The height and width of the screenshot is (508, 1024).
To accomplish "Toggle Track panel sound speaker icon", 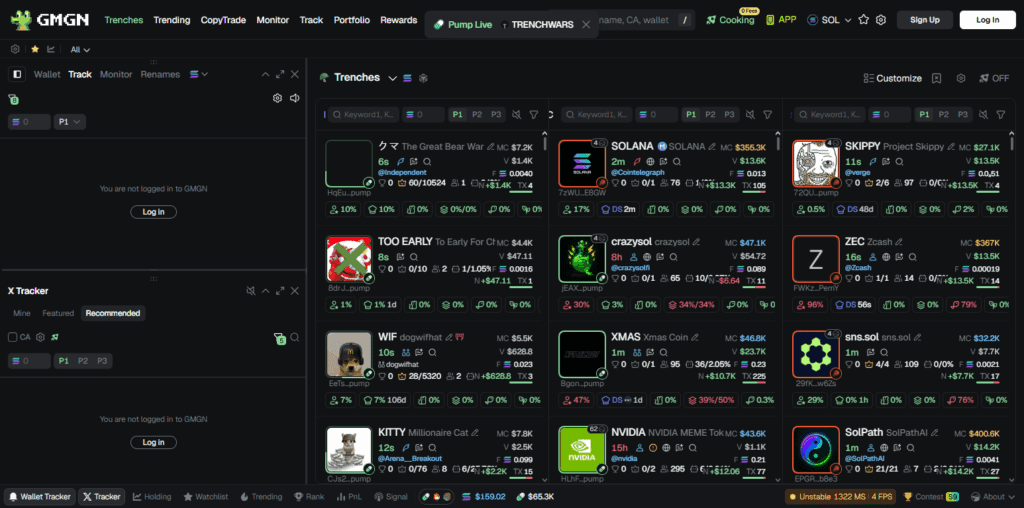I will pos(295,98).
